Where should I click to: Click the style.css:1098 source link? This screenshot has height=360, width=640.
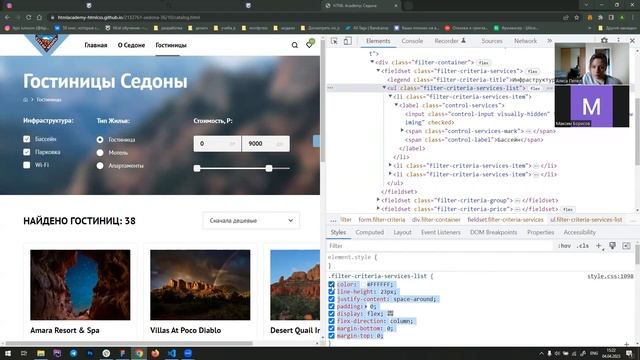(x=610, y=276)
